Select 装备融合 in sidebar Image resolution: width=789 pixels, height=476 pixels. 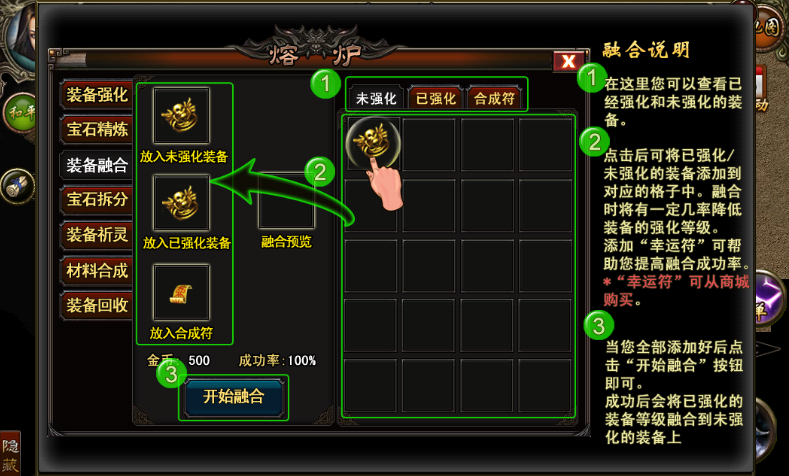97,165
